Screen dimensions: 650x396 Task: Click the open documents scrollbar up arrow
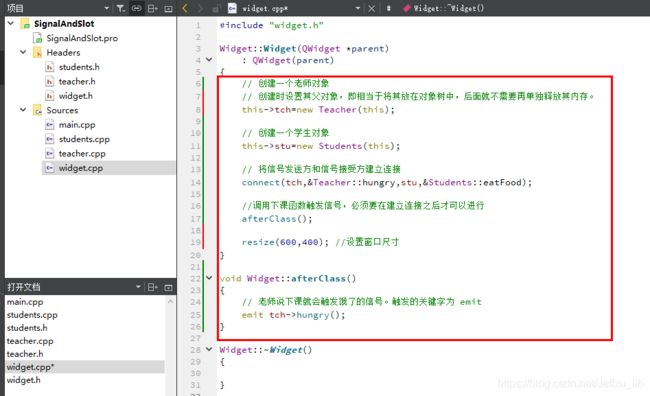[x=170, y=301]
